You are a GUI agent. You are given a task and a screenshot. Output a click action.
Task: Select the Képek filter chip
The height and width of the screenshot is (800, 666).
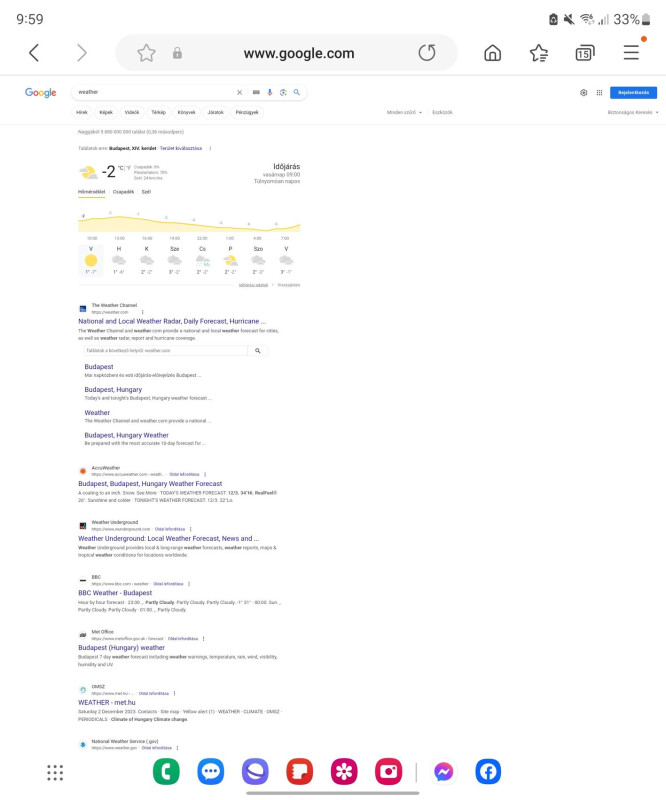pyautogui.click(x=106, y=112)
